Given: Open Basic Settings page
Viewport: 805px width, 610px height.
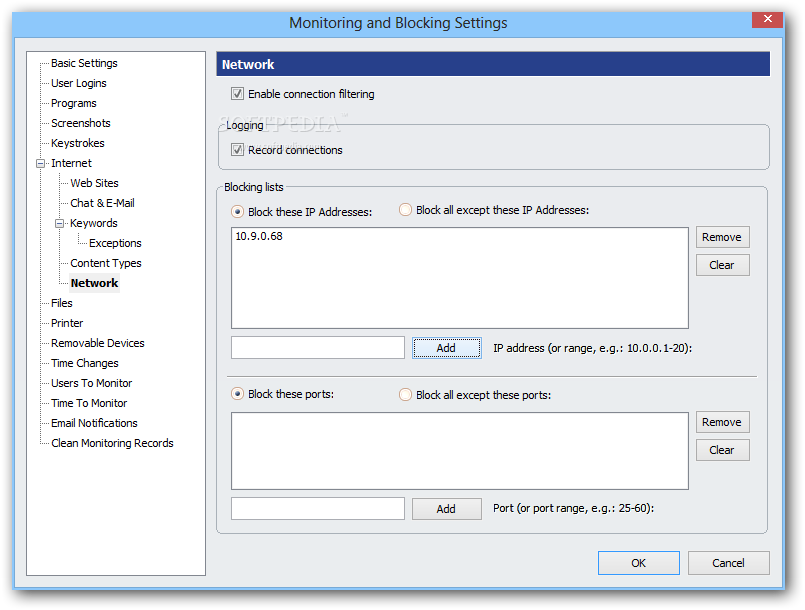Looking at the screenshot, I should click(x=84, y=63).
